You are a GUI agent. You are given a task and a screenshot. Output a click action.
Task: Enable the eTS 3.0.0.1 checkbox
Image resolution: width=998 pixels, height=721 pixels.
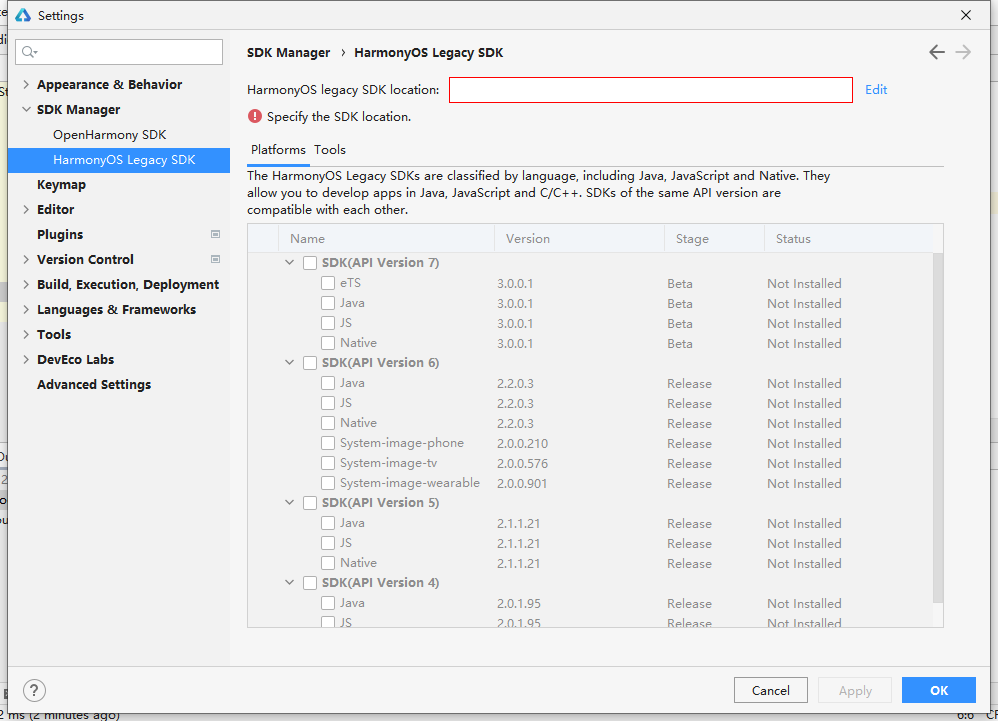coord(328,283)
